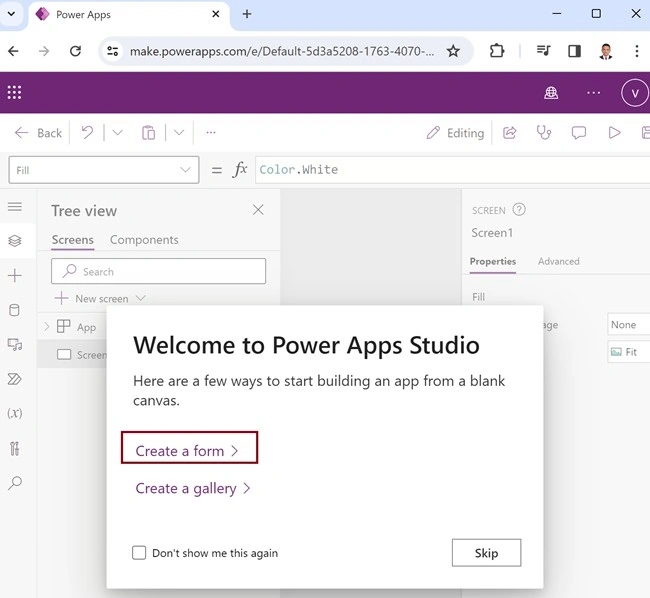The image size is (650, 598).
Task: Click the Paste clipboard icon
Action: click(148, 133)
